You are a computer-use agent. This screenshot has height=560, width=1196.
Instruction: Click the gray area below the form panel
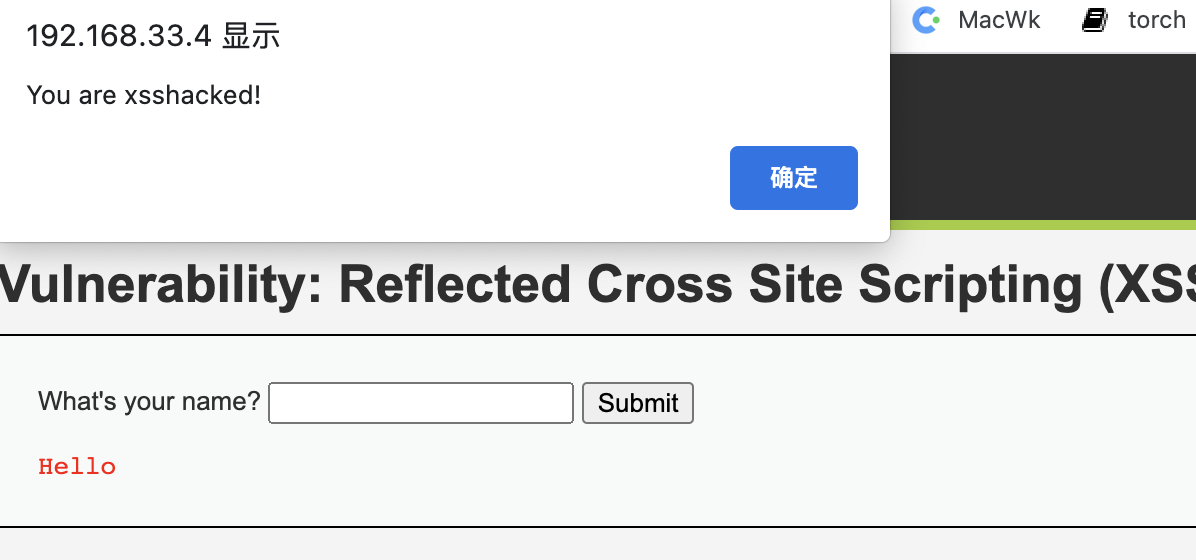pos(600,544)
